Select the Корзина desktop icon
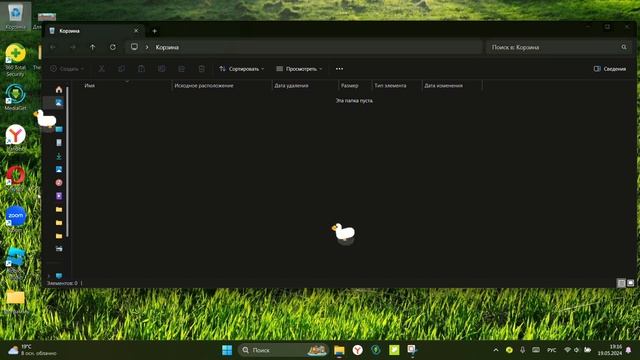The image size is (640, 360). pyautogui.click(x=15, y=16)
